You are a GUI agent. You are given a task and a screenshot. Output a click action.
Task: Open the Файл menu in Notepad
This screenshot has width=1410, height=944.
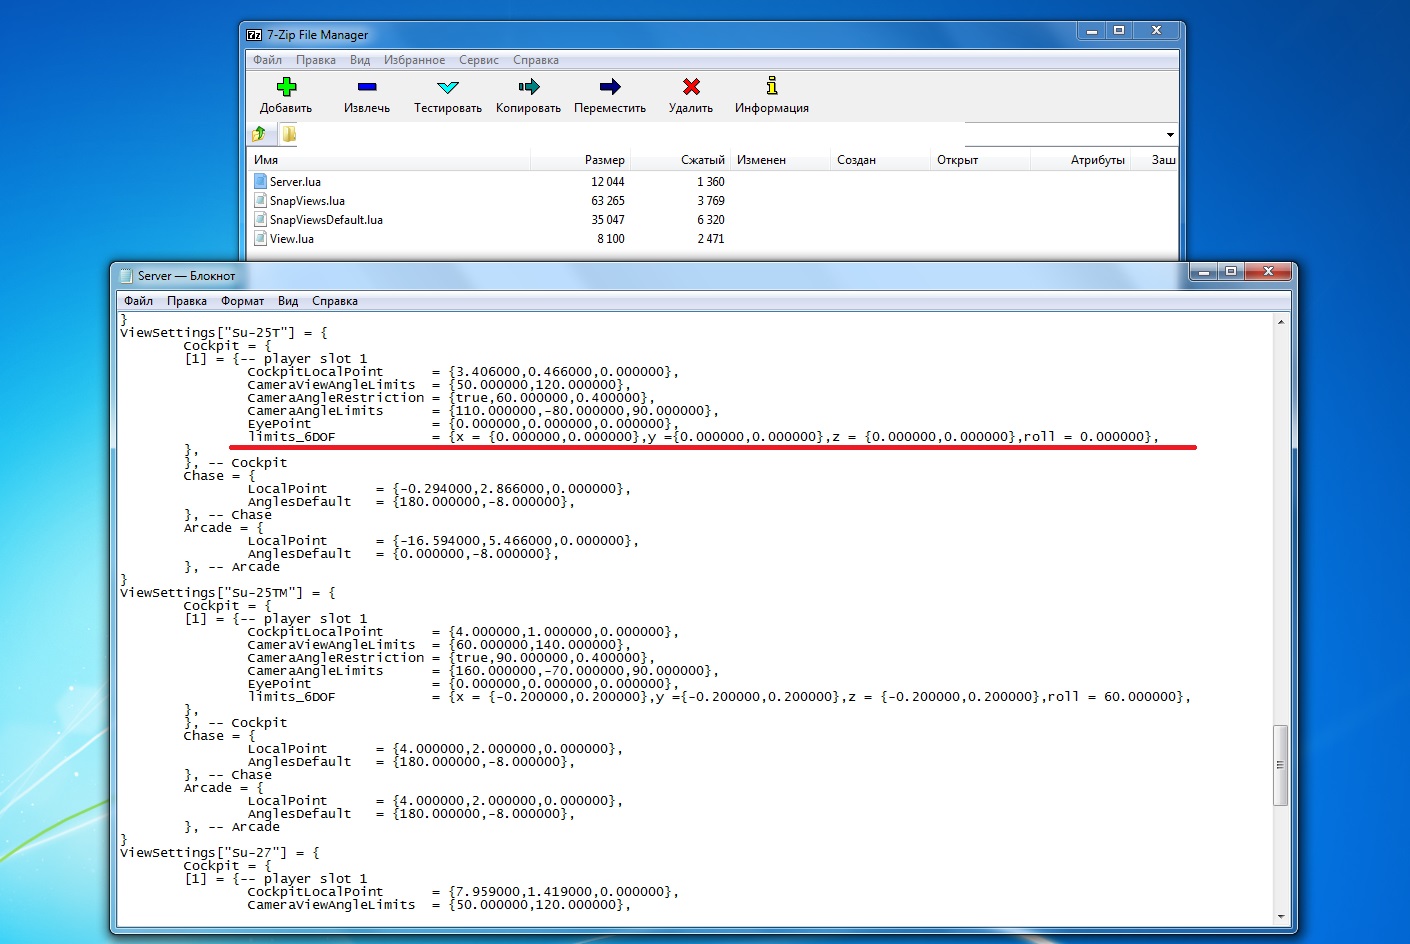pos(139,301)
